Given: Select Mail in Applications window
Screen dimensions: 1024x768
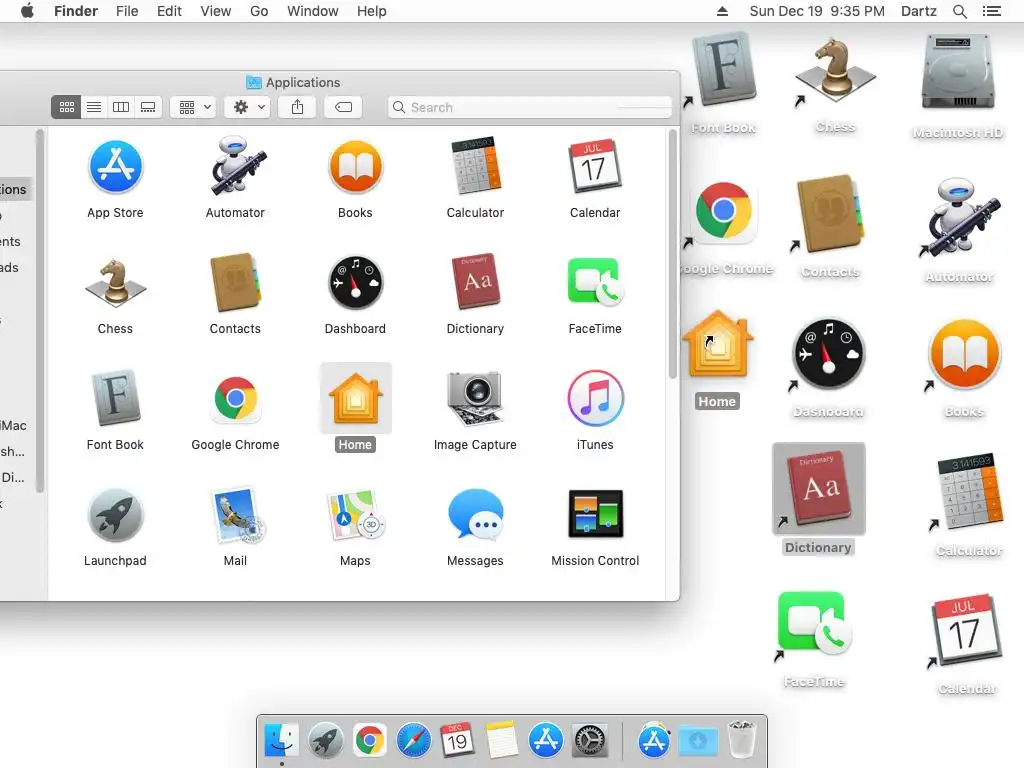Looking at the screenshot, I should click(236, 515).
